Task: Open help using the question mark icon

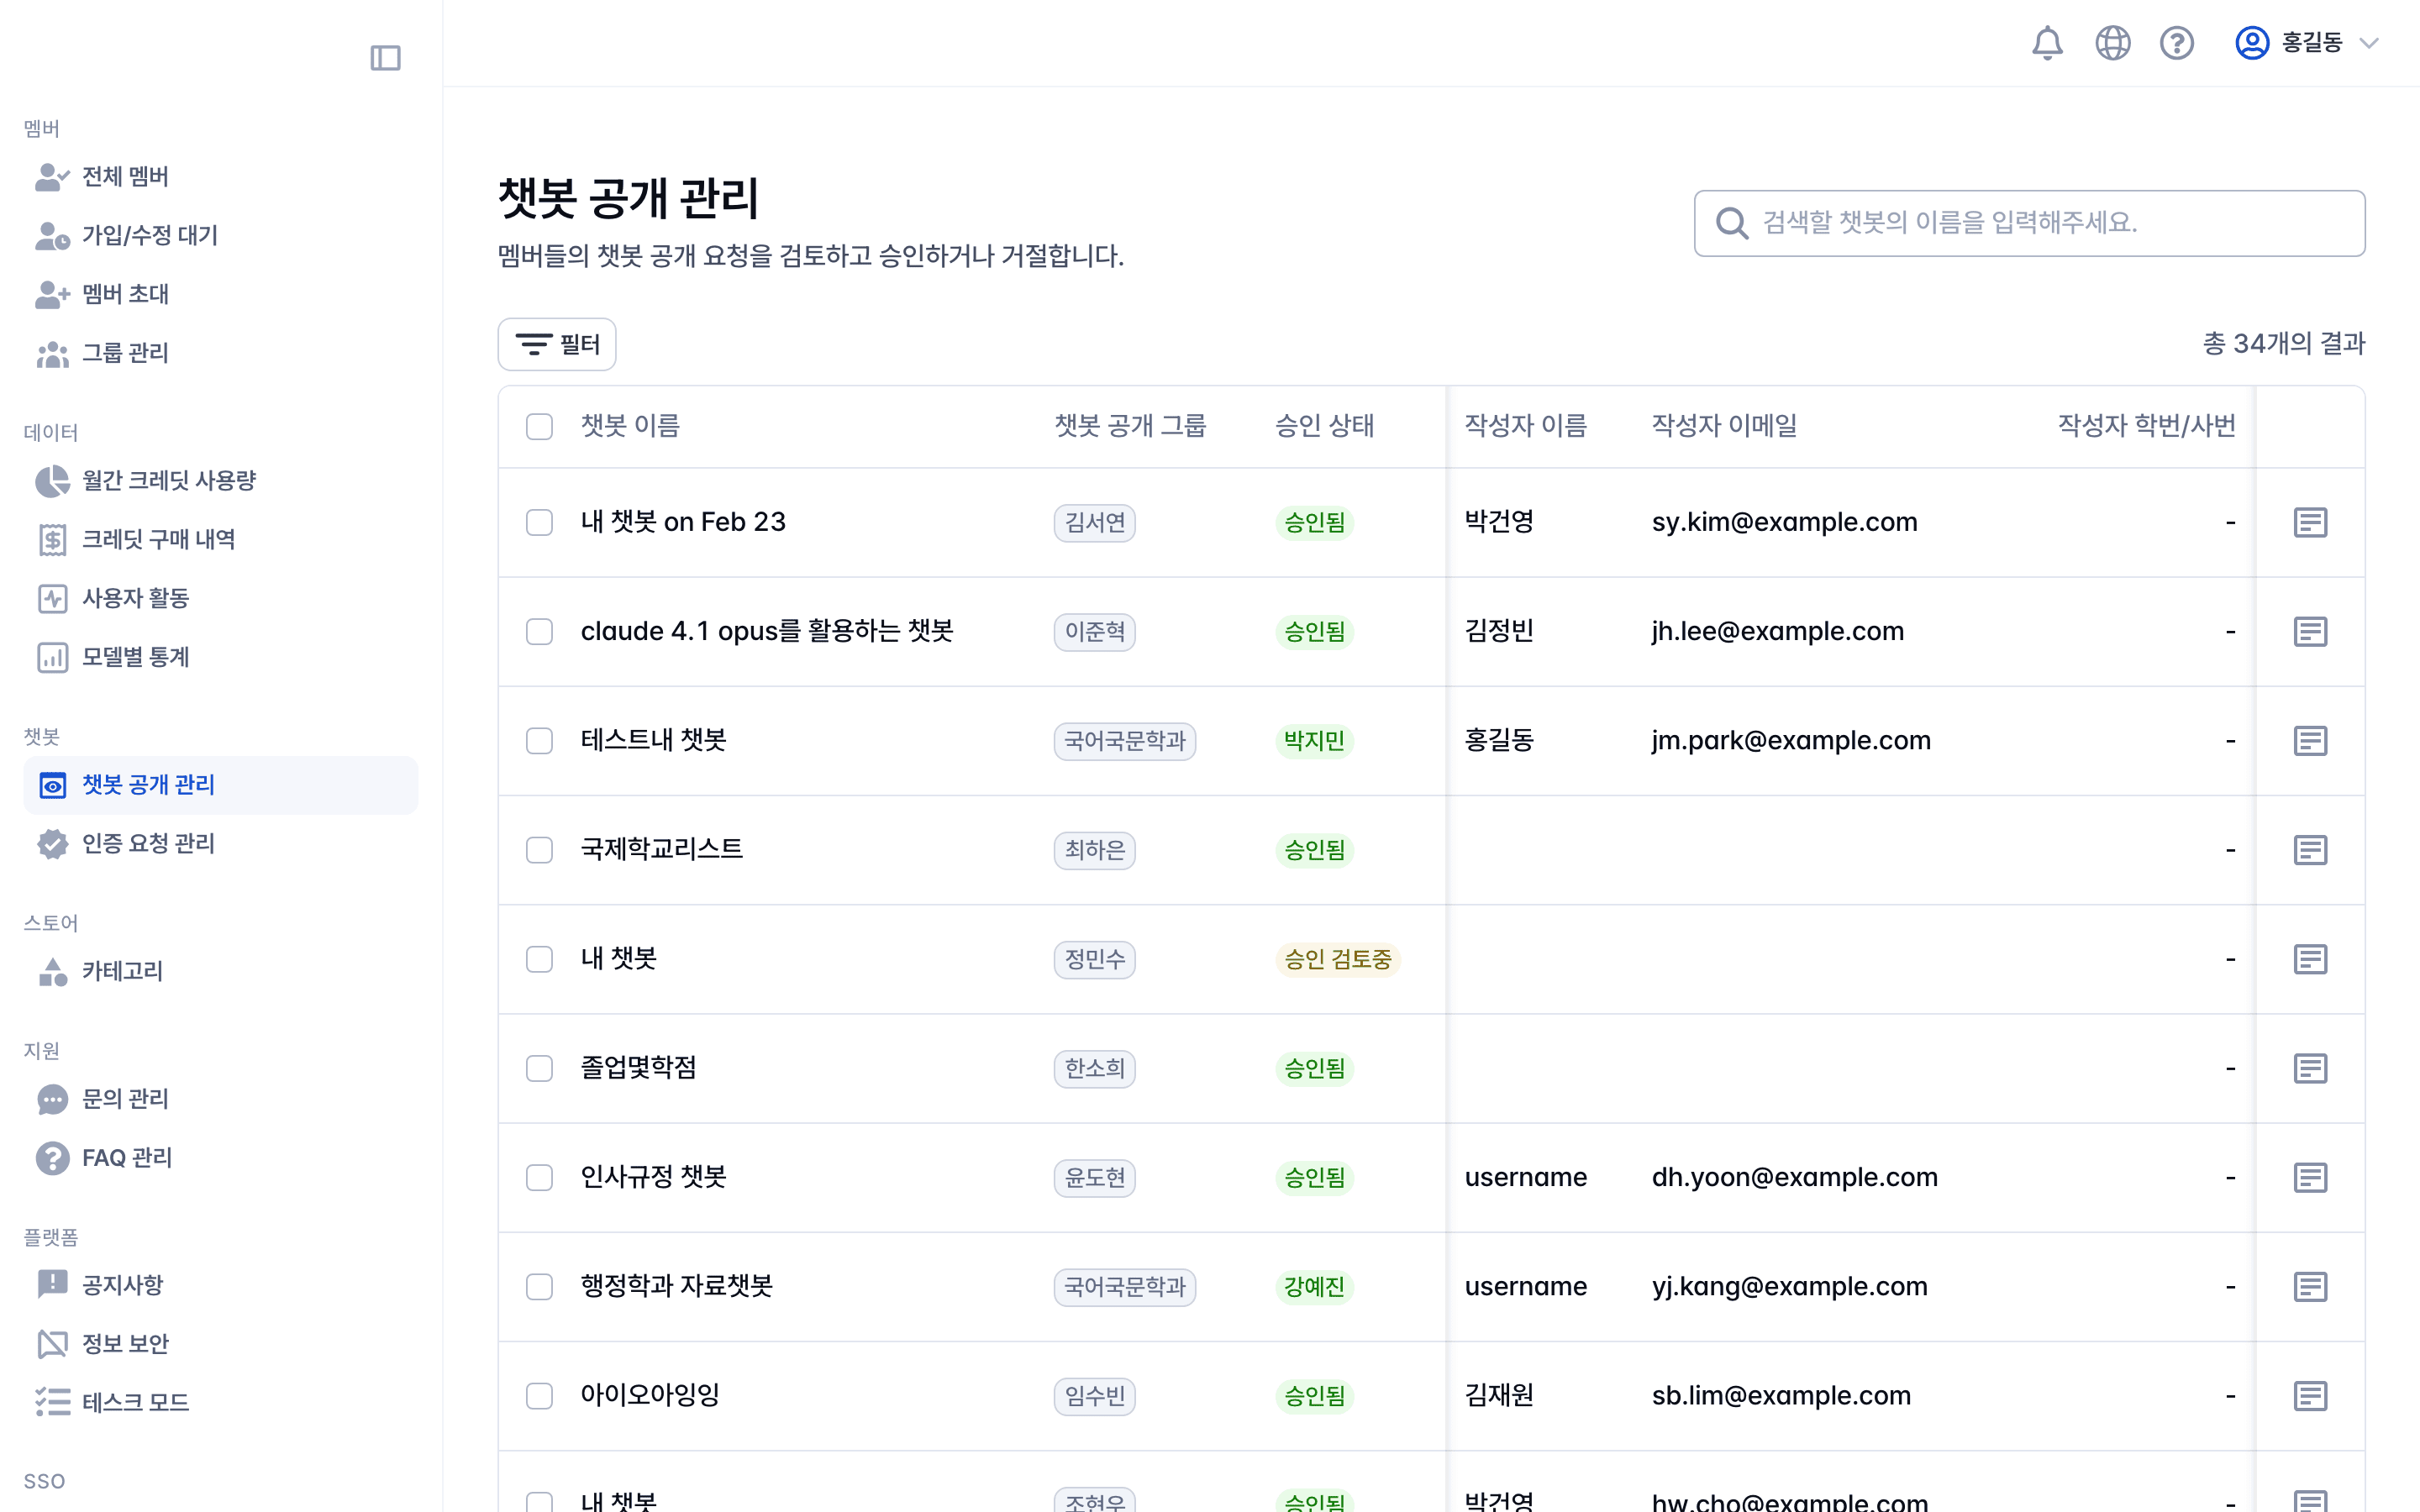Action: point(2176,43)
